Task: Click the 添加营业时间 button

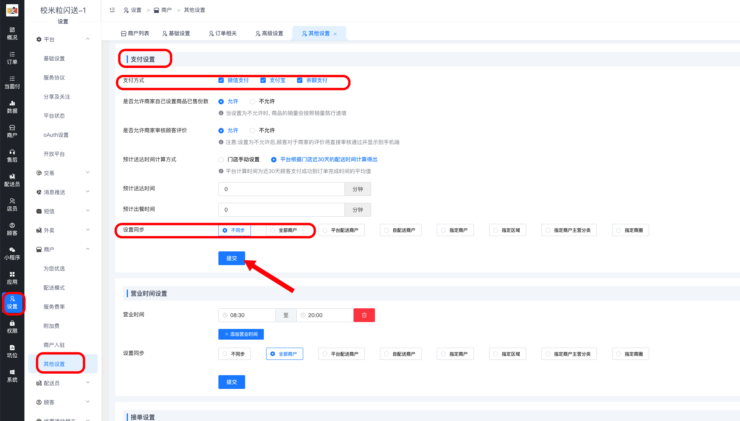Action: click(240, 334)
